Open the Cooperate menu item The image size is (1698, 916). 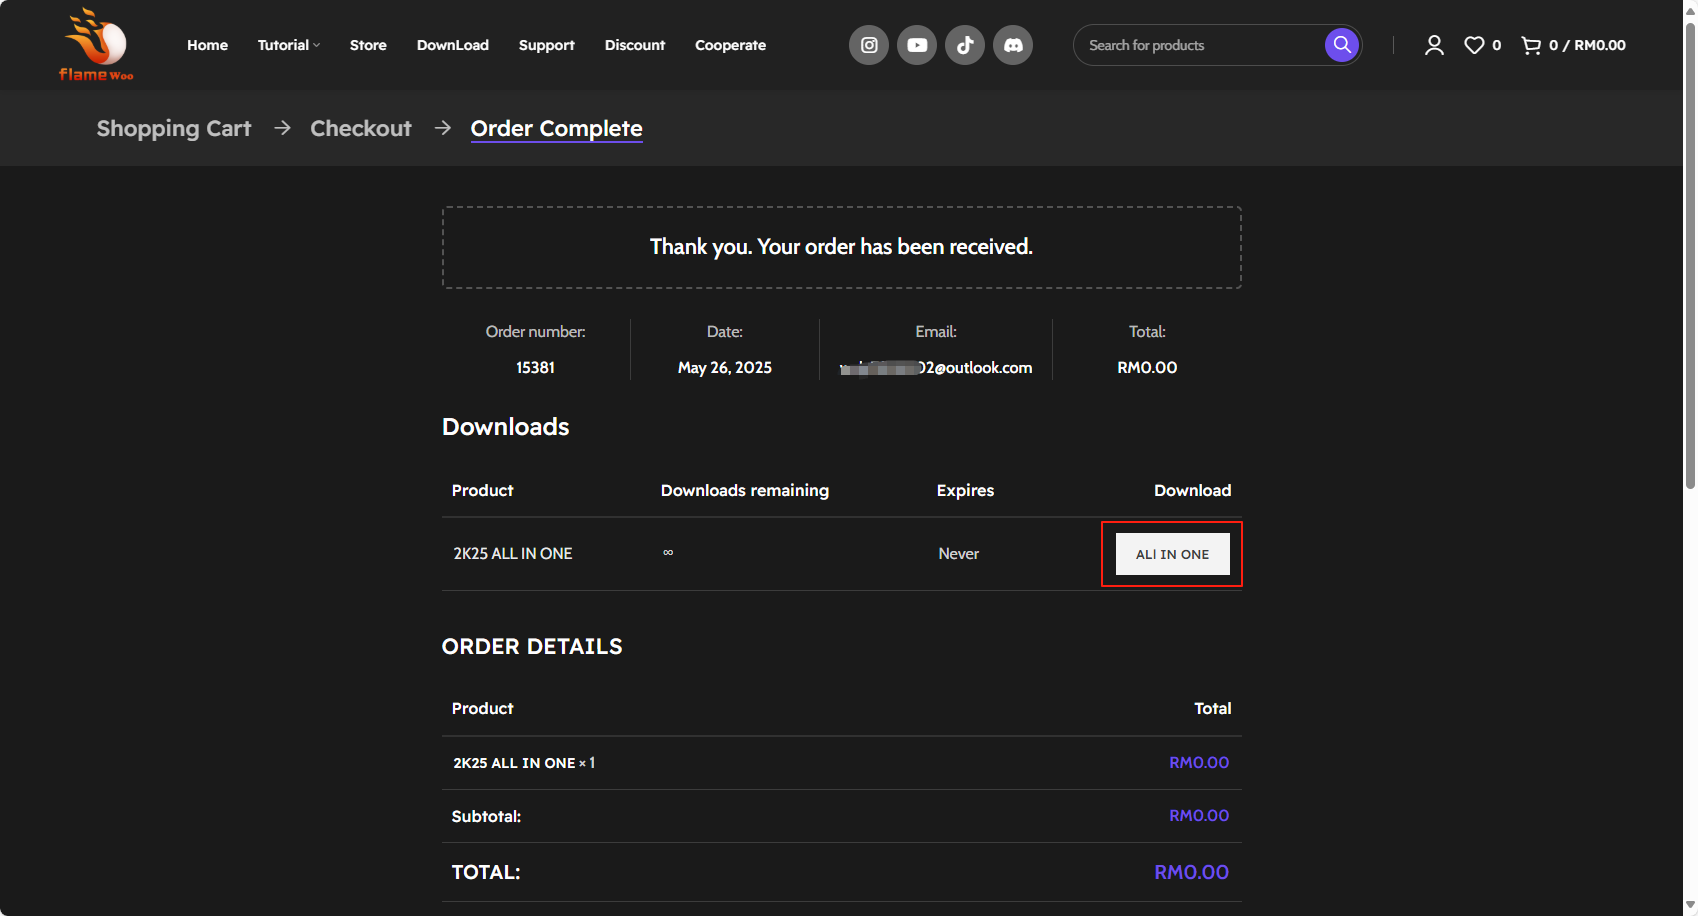tap(730, 45)
